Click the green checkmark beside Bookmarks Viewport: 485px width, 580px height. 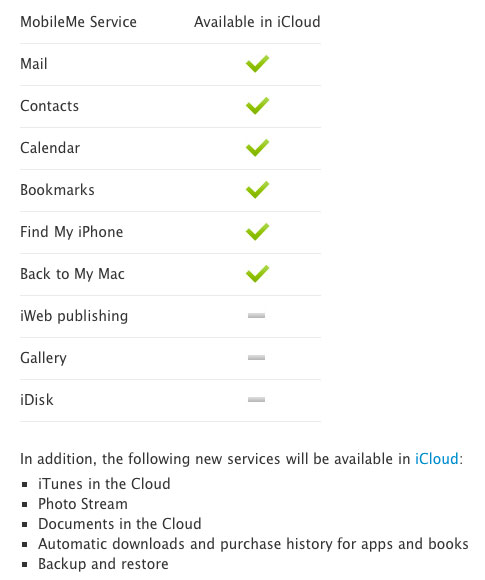(257, 190)
